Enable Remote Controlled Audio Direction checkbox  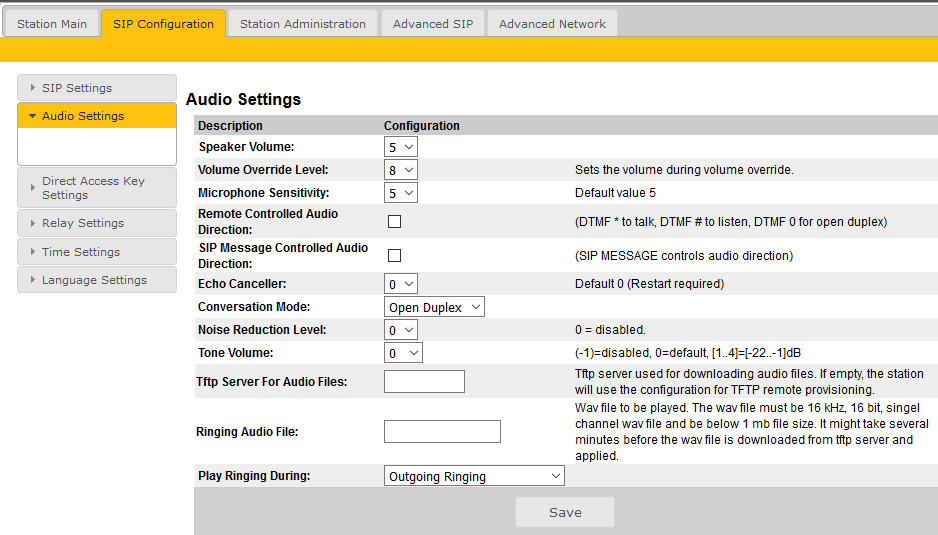pyautogui.click(x=394, y=222)
